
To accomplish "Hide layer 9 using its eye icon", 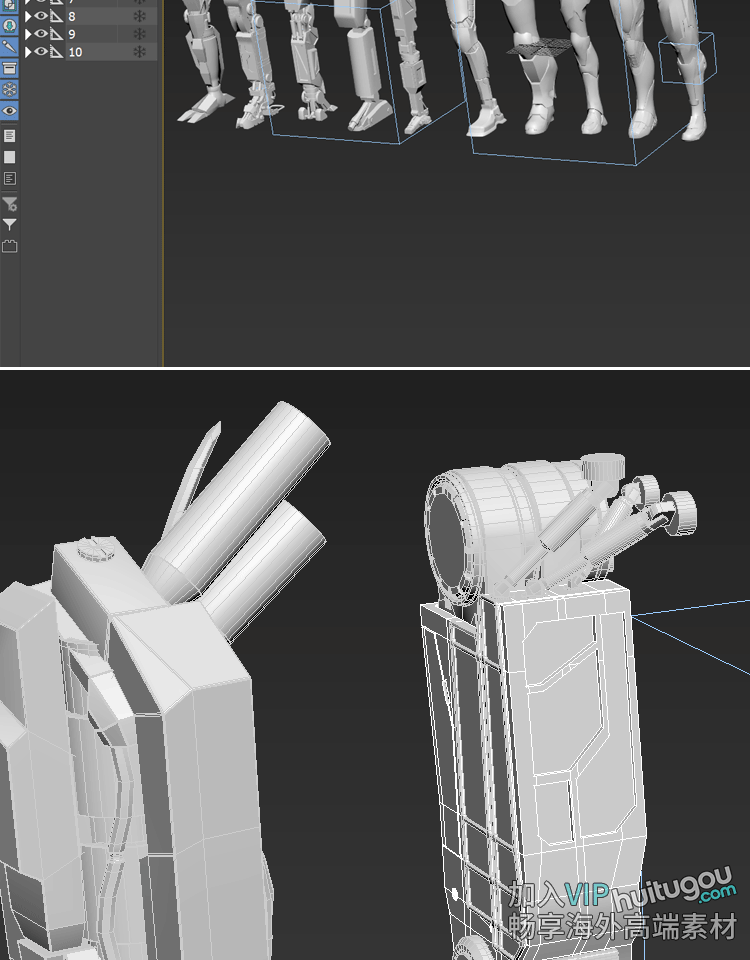I will [x=41, y=34].
